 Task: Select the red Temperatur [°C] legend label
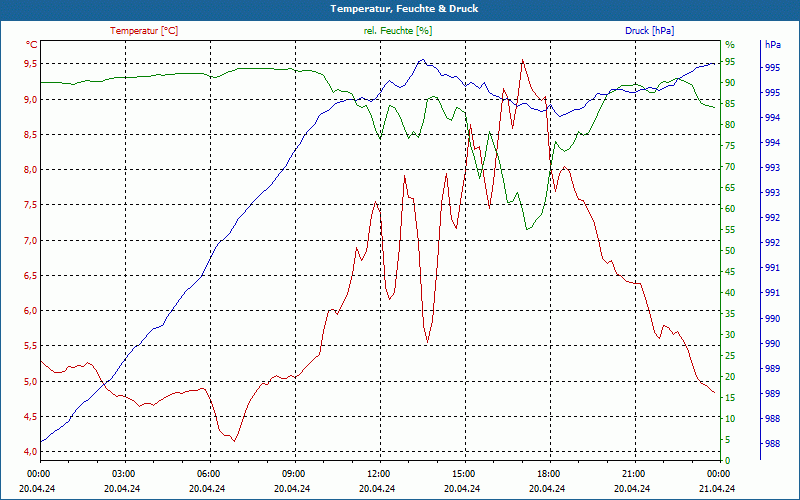point(144,31)
